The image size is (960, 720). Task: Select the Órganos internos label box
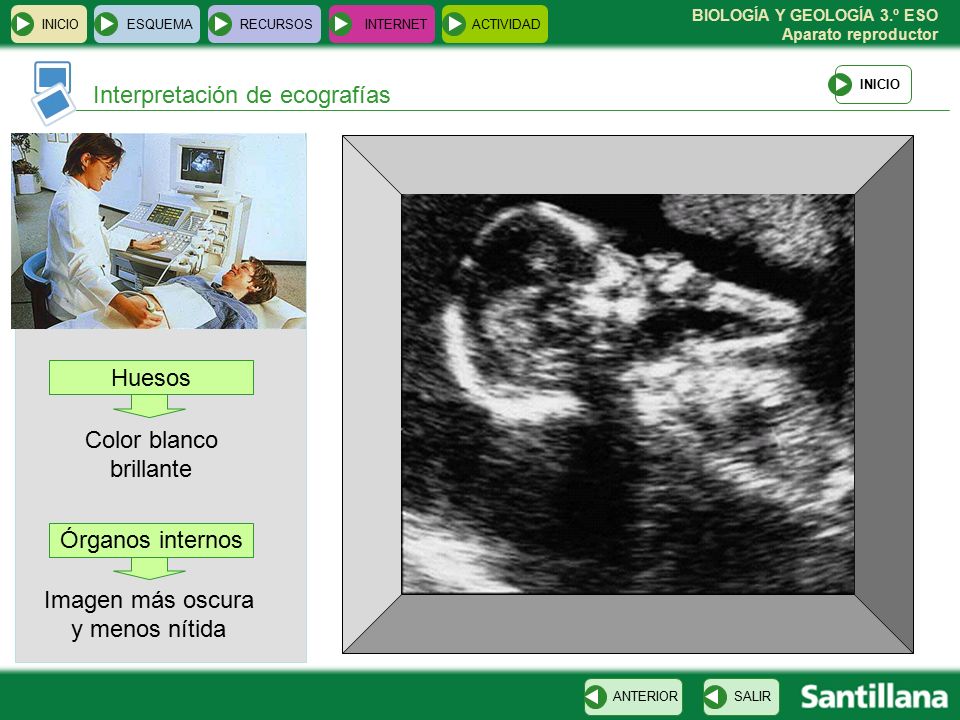point(151,540)
